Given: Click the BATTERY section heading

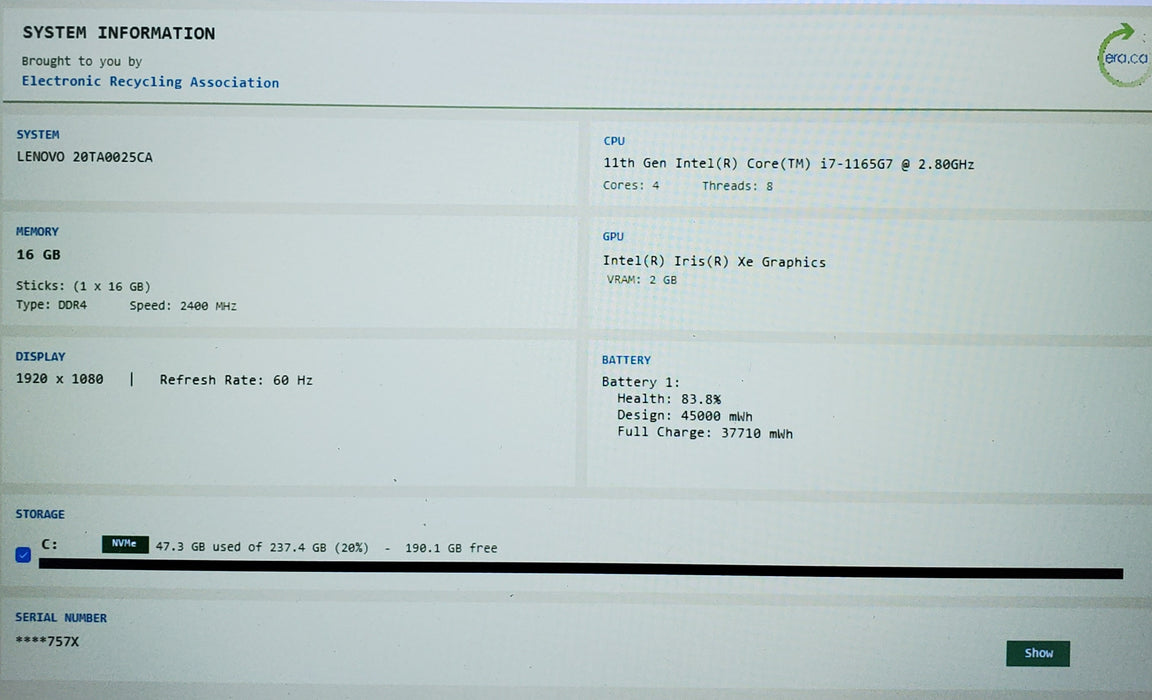Looking at the screenshot, I should pyautogui.click(x=626, y=360).
